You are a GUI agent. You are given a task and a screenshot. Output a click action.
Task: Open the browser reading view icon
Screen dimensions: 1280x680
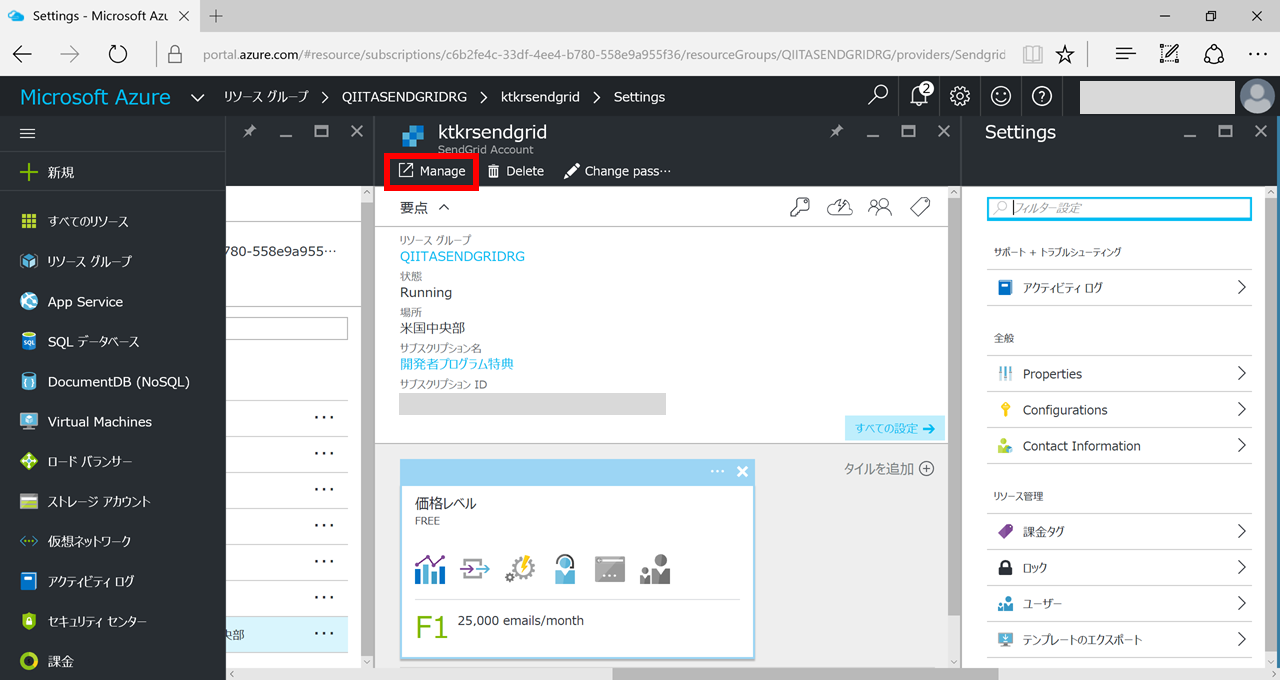(x=1032, y=54)
